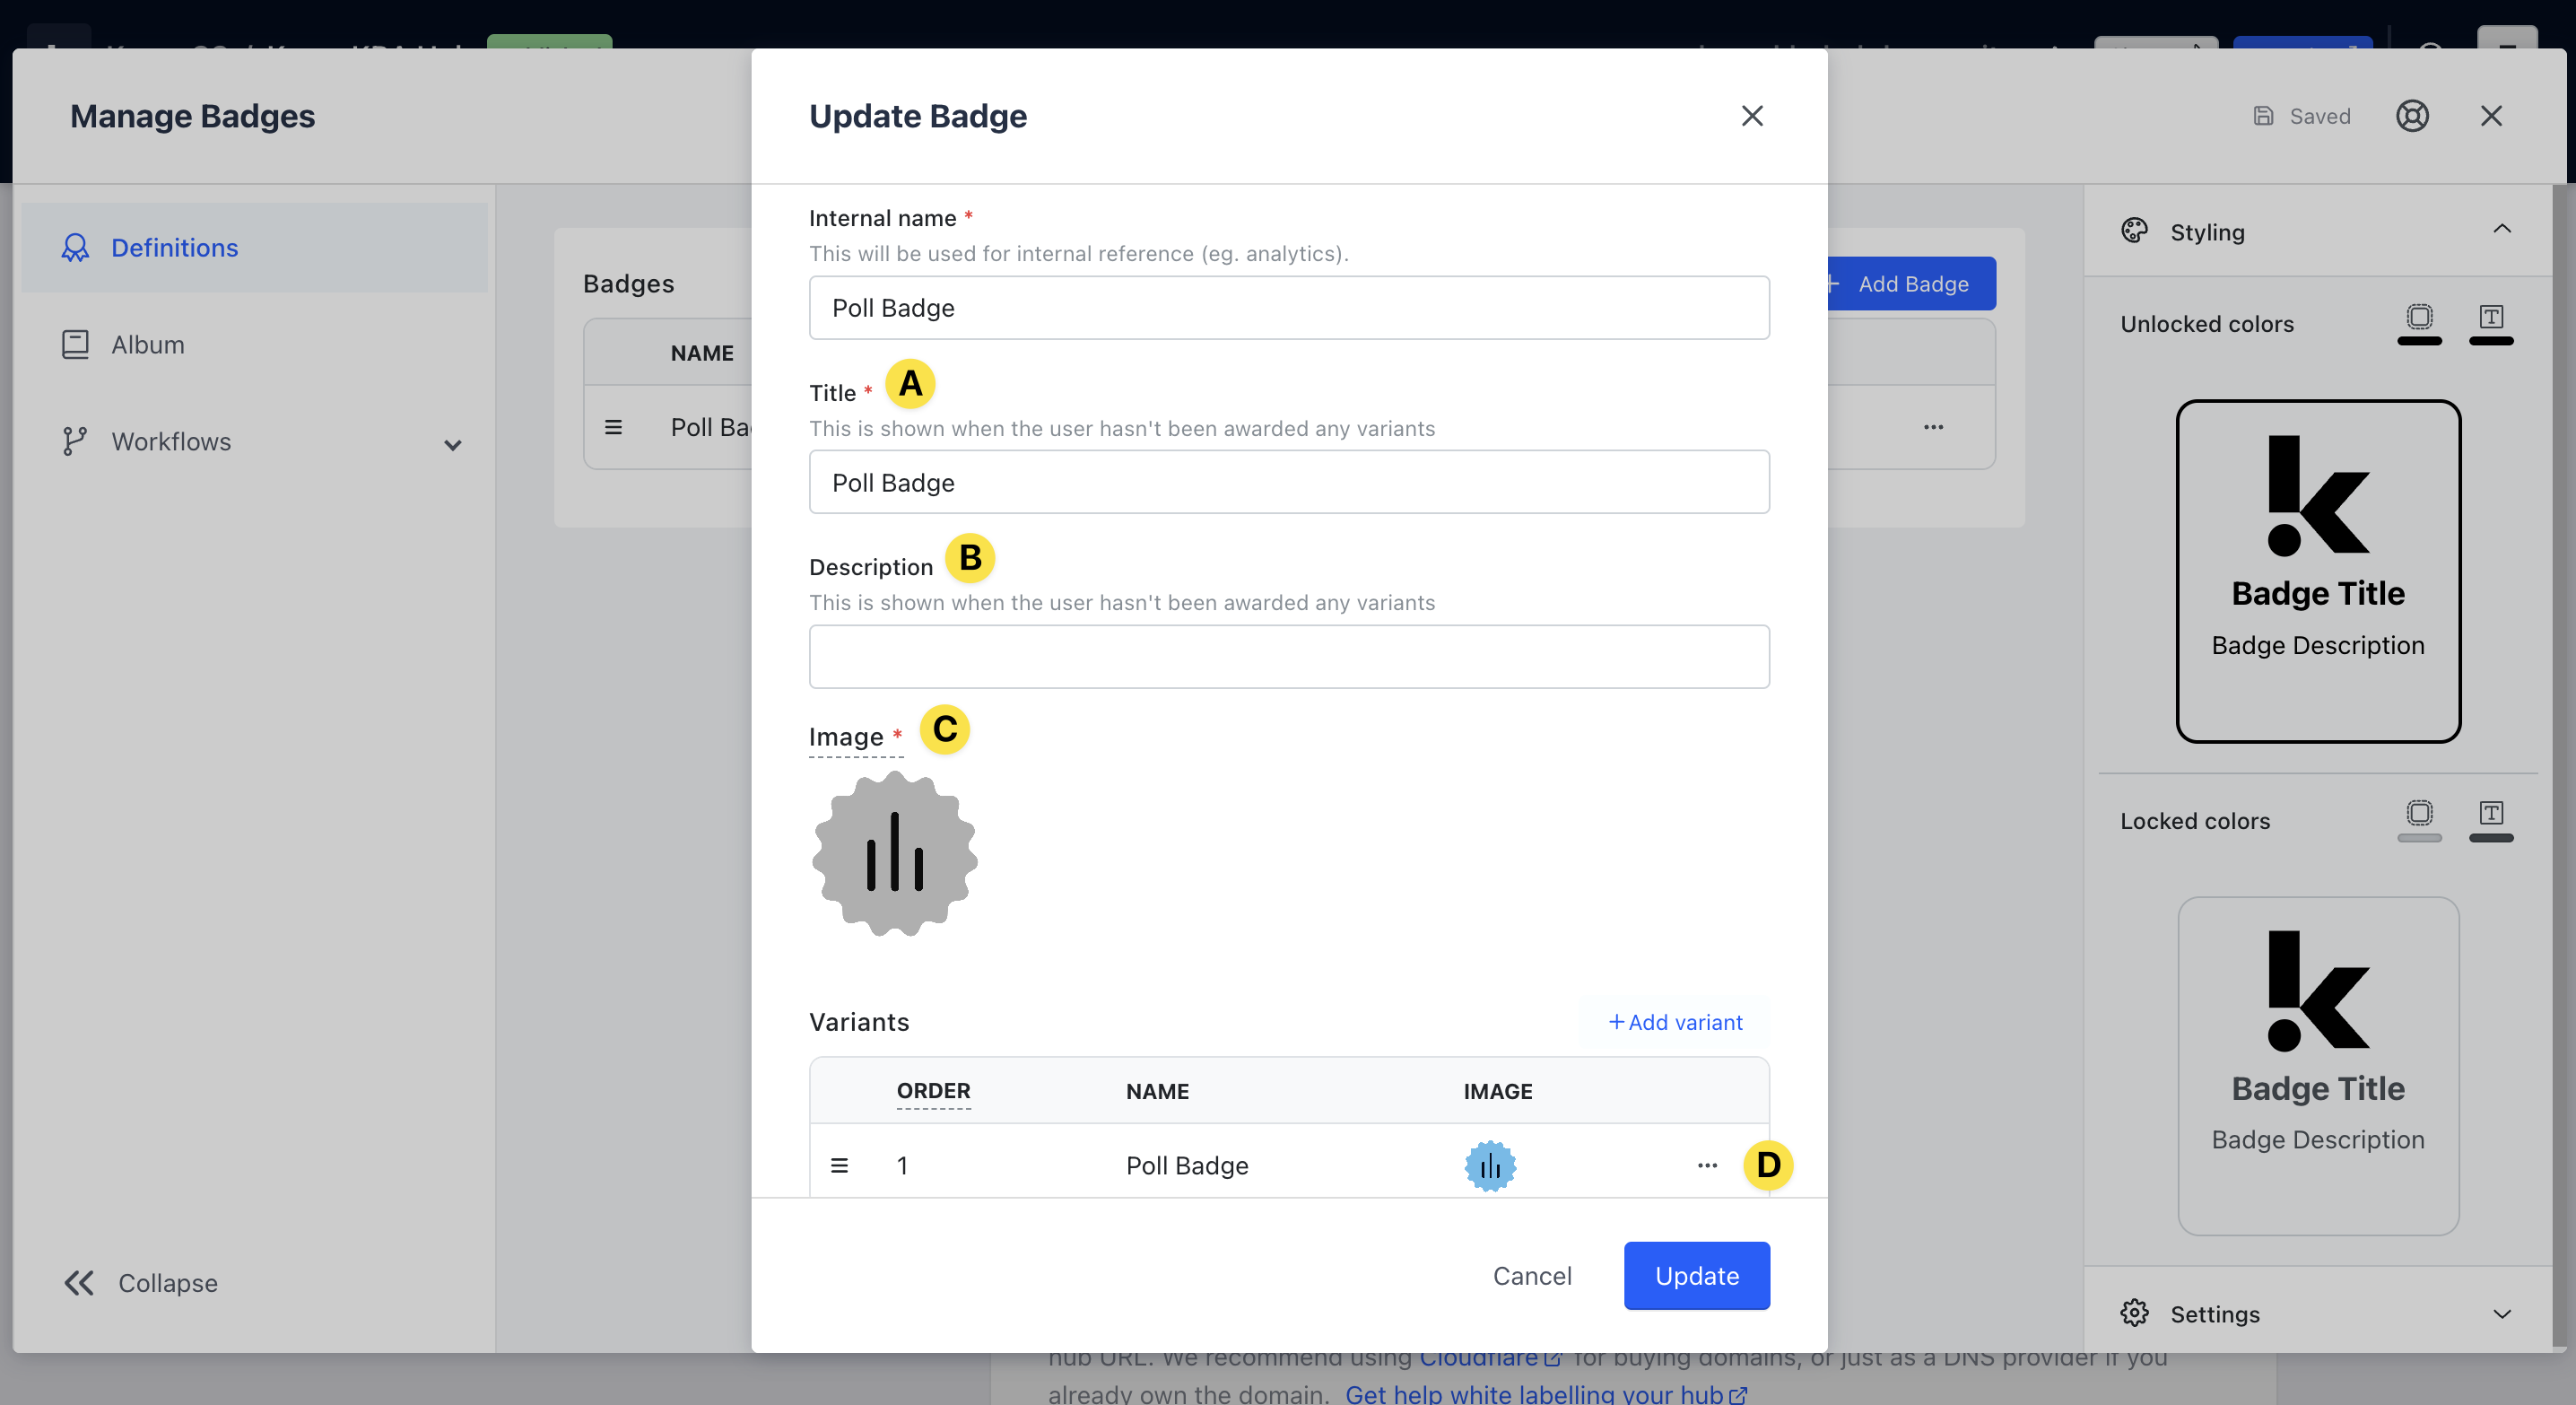
Task: Click the gray poll badge image
Action: (894, 854)
